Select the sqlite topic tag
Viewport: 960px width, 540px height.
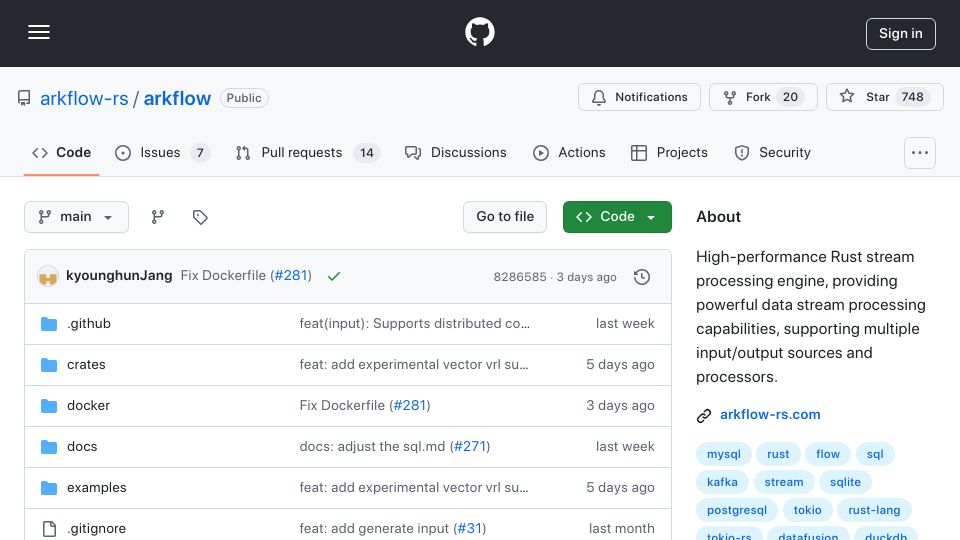coord(846,482)
